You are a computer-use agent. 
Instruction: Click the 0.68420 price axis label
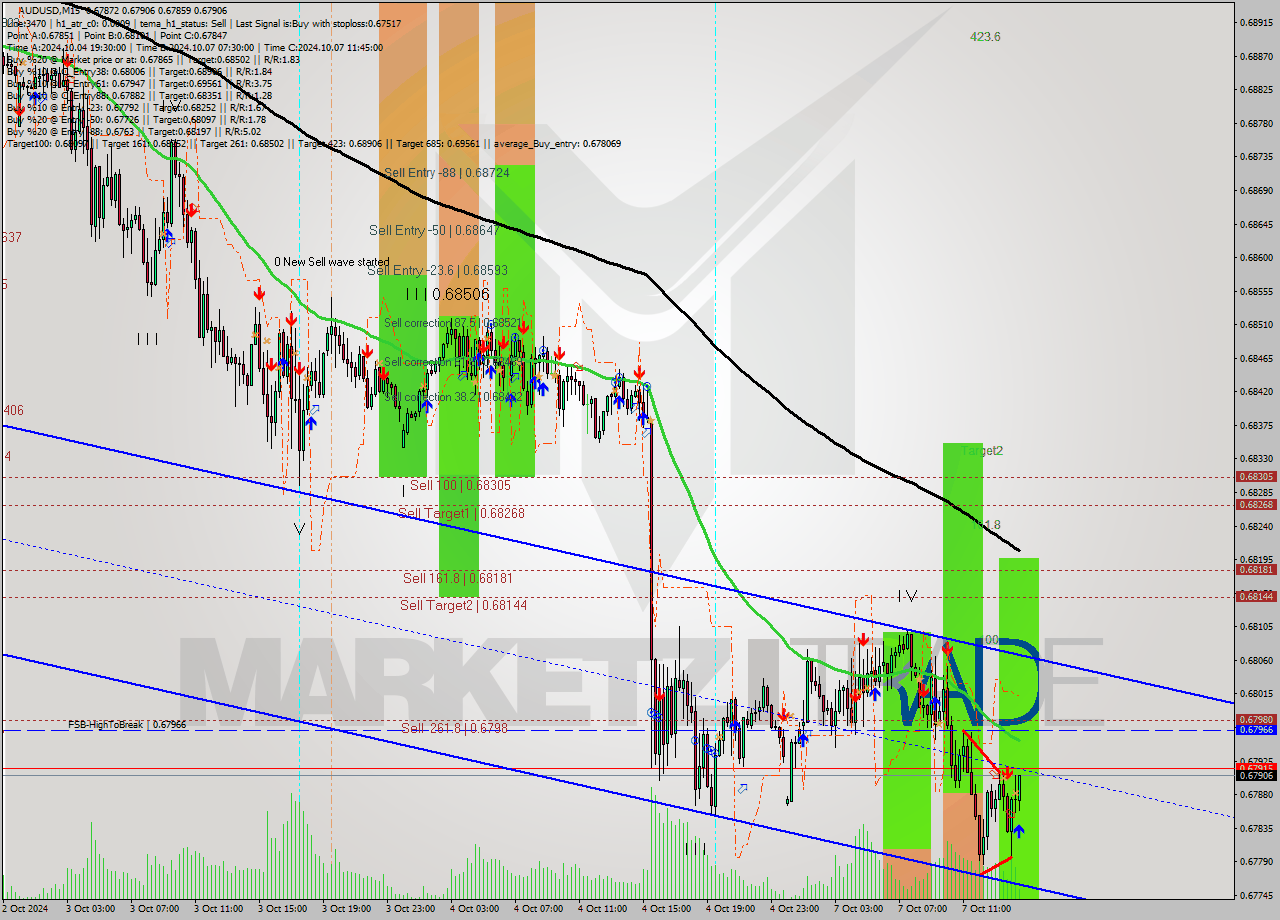point(1256,392)
